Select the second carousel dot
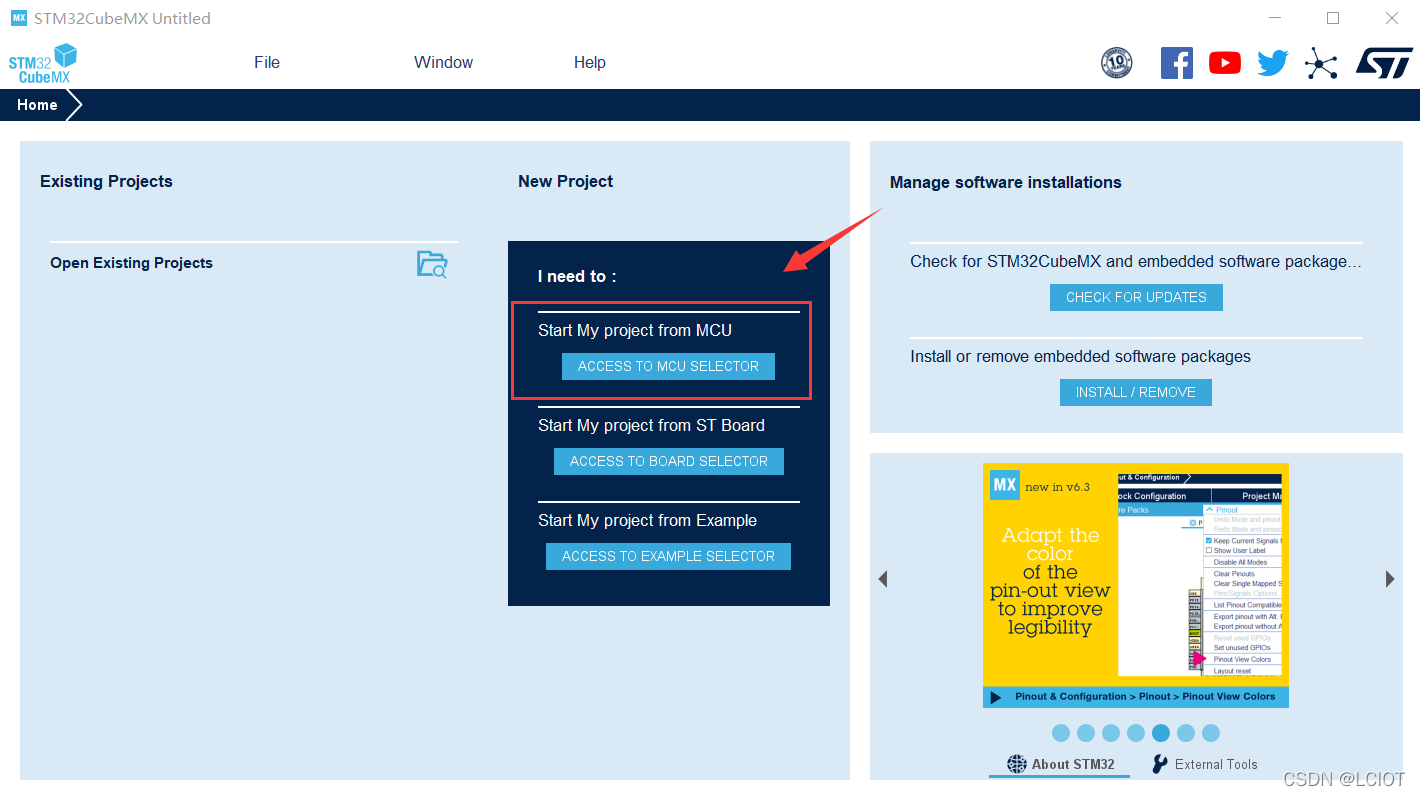The image size is (1420, 796). pyautogui.click(x=1086, y=733)
